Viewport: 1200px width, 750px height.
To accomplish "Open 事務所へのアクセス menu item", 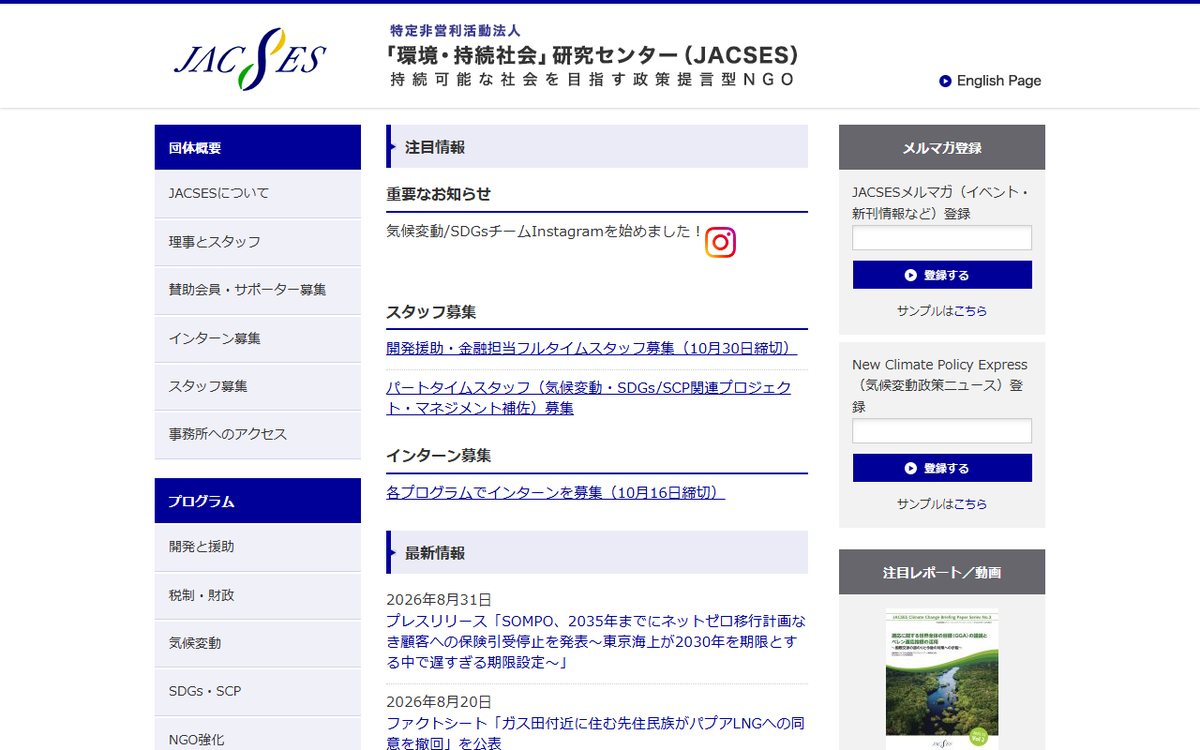I will pyautogui.click(x=257, y=434).
